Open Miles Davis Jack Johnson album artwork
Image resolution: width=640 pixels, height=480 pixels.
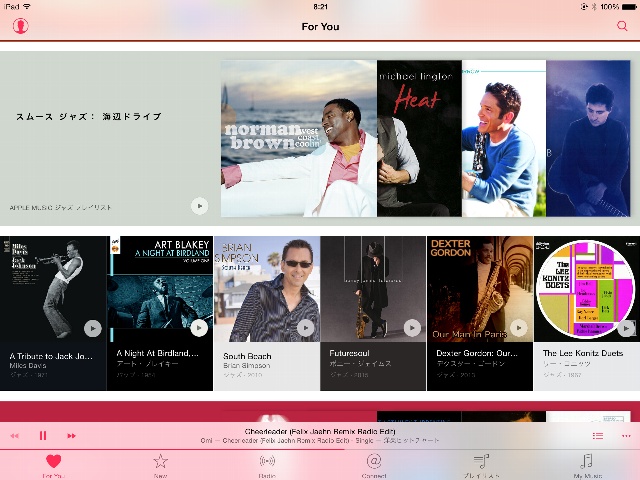(x=53, y=289)
